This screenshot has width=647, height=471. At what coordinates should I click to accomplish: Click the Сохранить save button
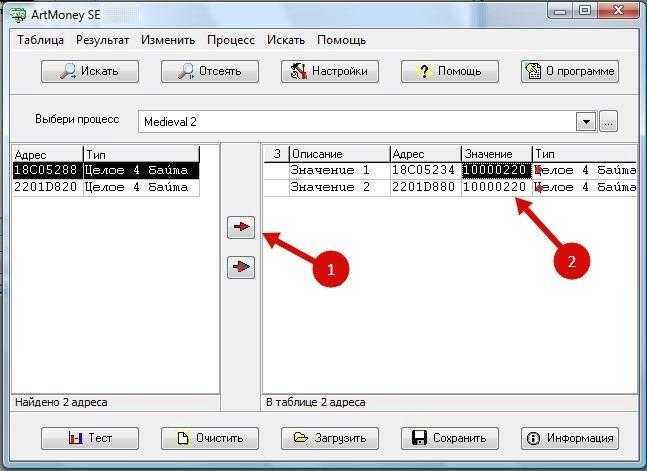(450, 438)
